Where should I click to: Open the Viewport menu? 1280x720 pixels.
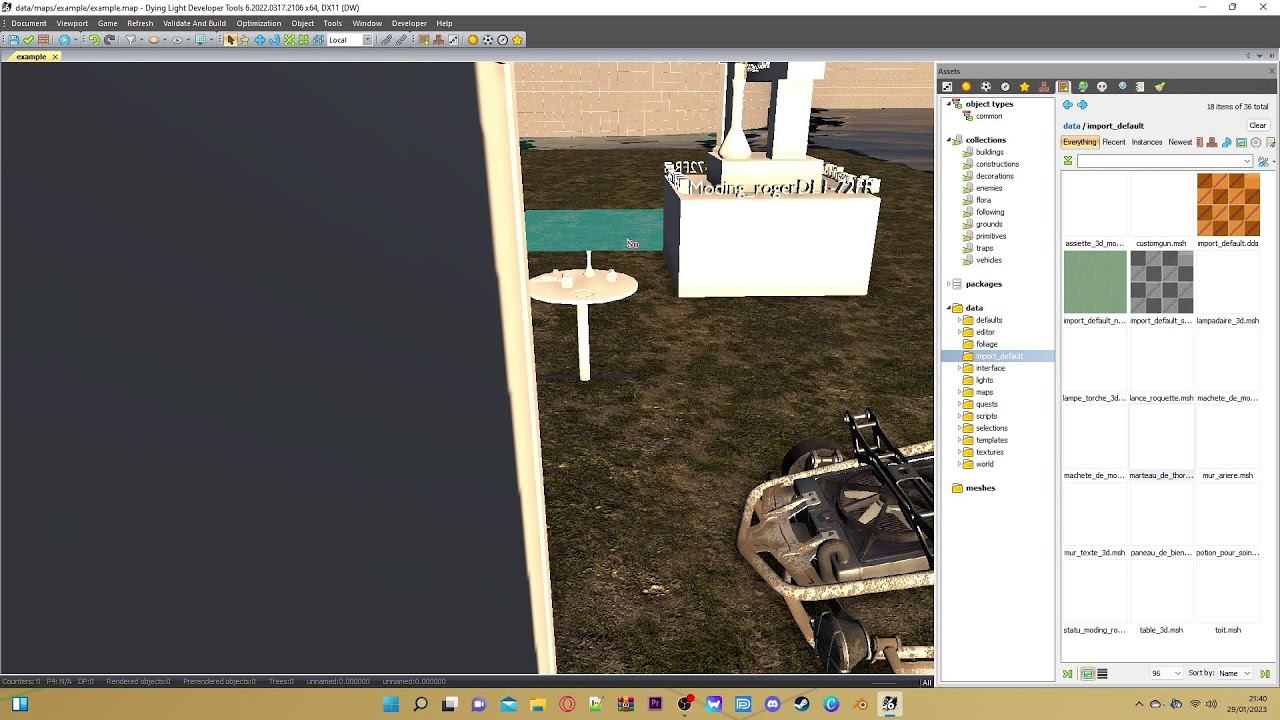[x=72, y=23]
